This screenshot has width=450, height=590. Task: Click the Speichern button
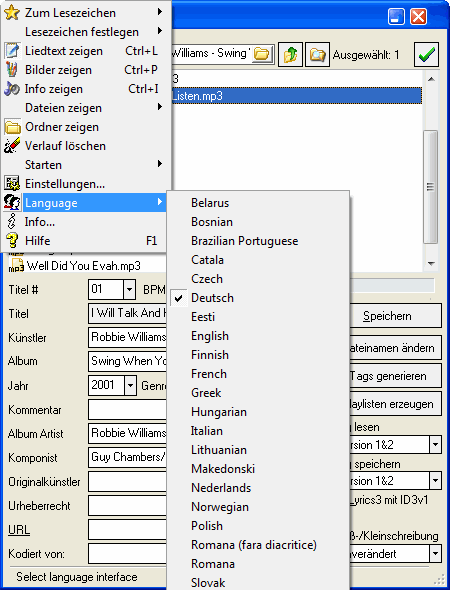[395, 316]
